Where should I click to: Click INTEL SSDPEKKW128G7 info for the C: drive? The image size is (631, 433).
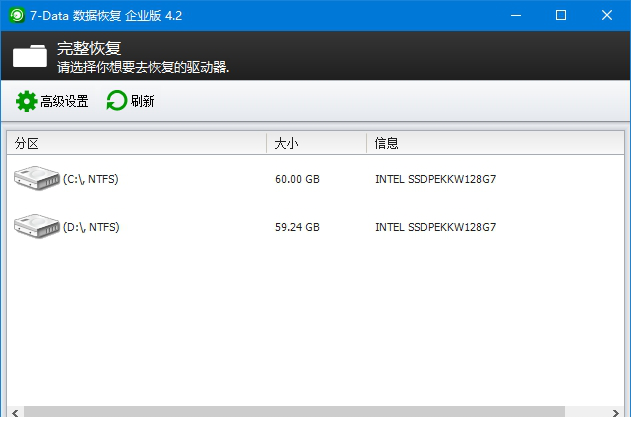(435, 179)
